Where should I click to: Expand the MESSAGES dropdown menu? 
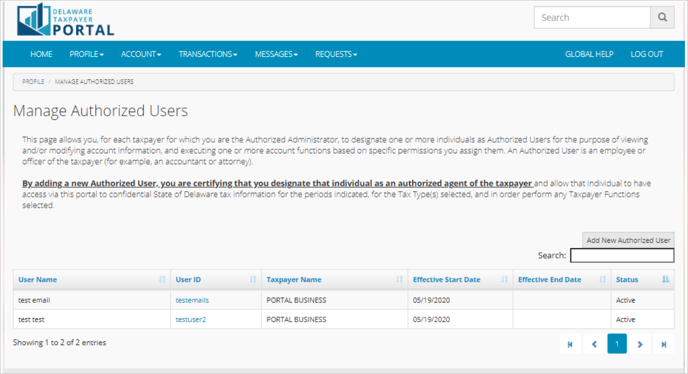point(276,54)
